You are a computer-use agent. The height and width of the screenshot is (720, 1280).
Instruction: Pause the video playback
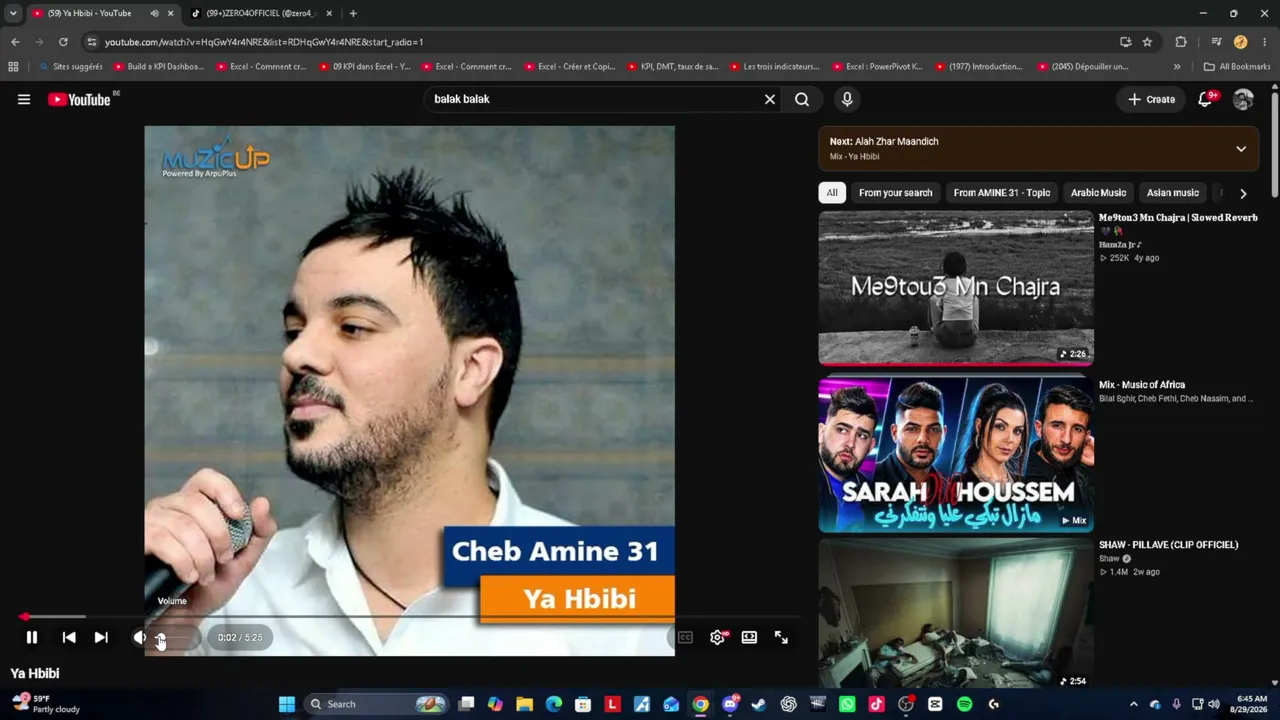pos(32,637)
